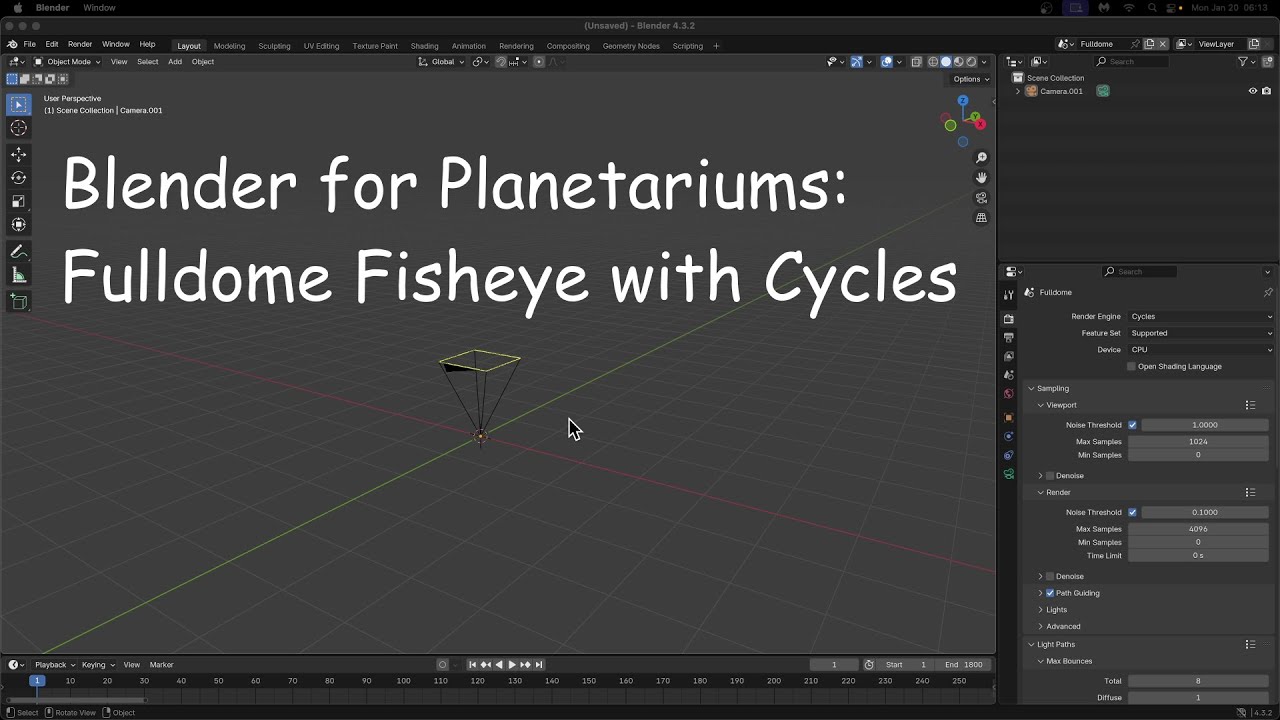This screenshot has width=1280, height=720.
Task: Open the Render Engine dropdown showing Cycles
Action: click(1201, 316)
